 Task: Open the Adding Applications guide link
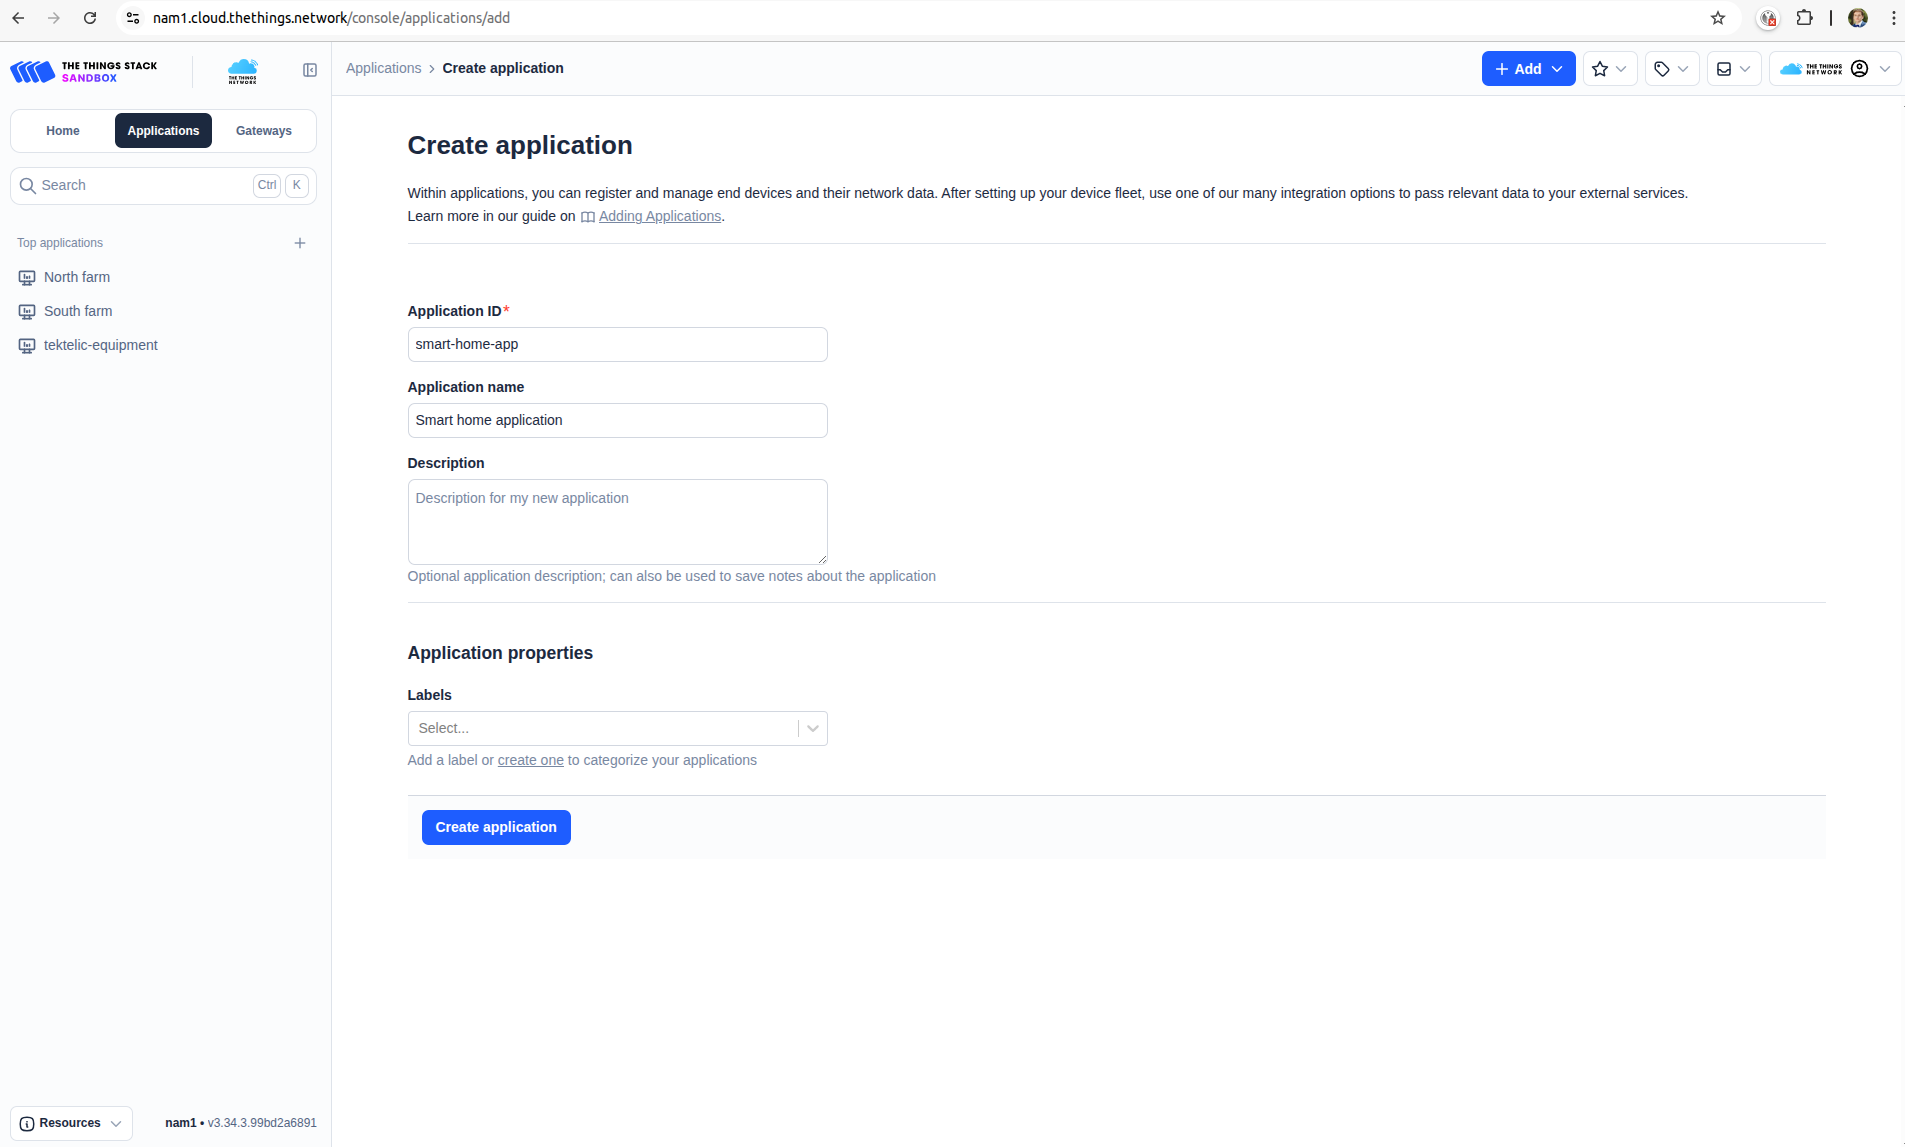[x=660, y=216]
